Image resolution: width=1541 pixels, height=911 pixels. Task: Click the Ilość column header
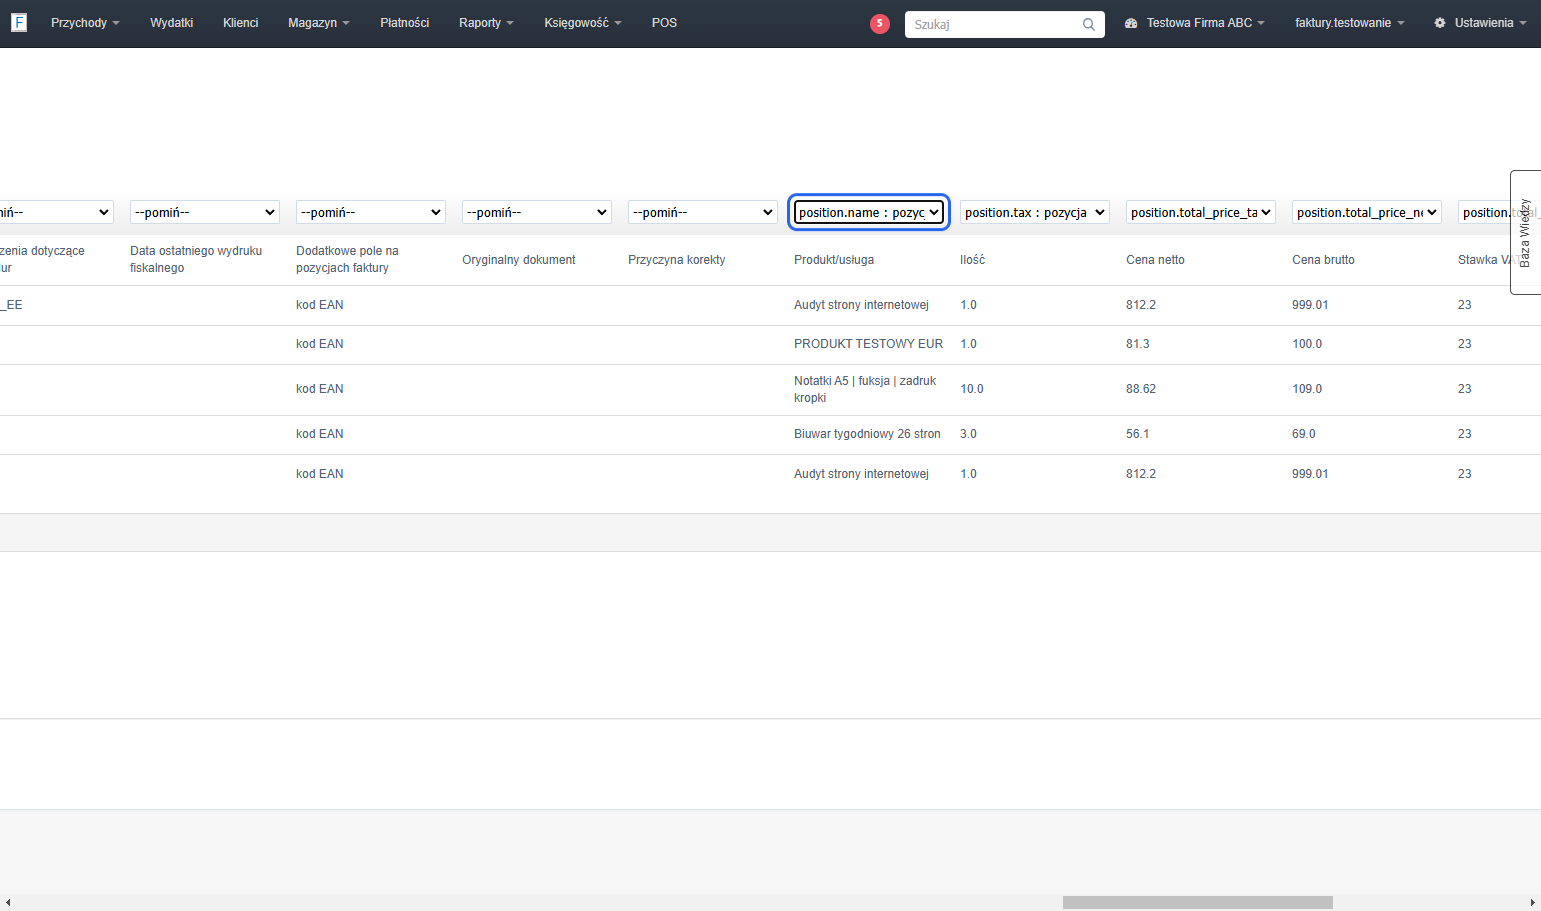click(x=972, y=260)
